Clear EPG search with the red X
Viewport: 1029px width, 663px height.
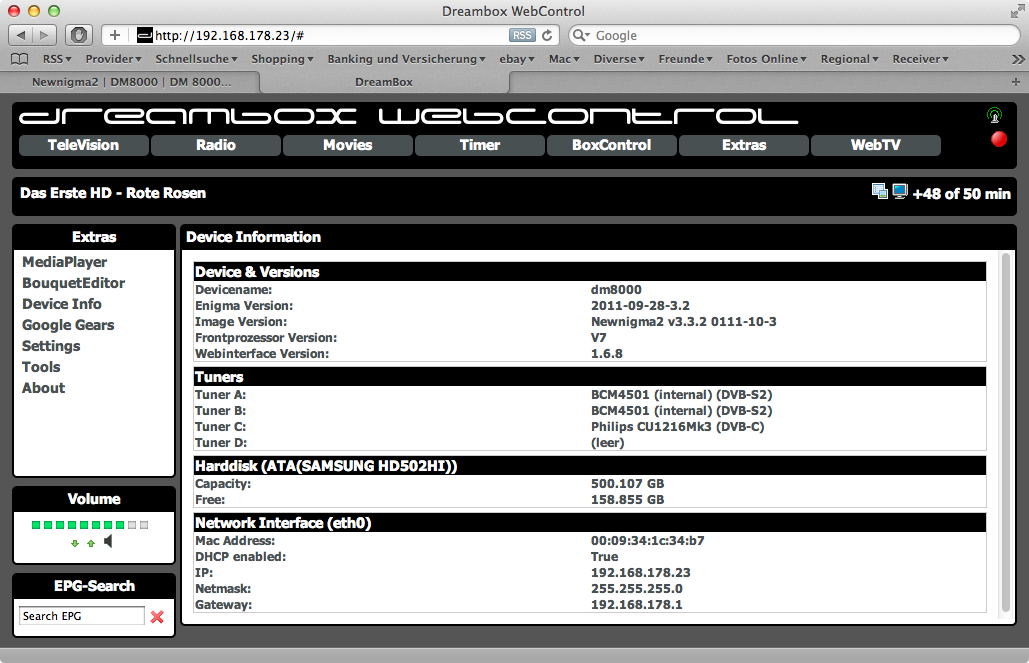(157, 617)
